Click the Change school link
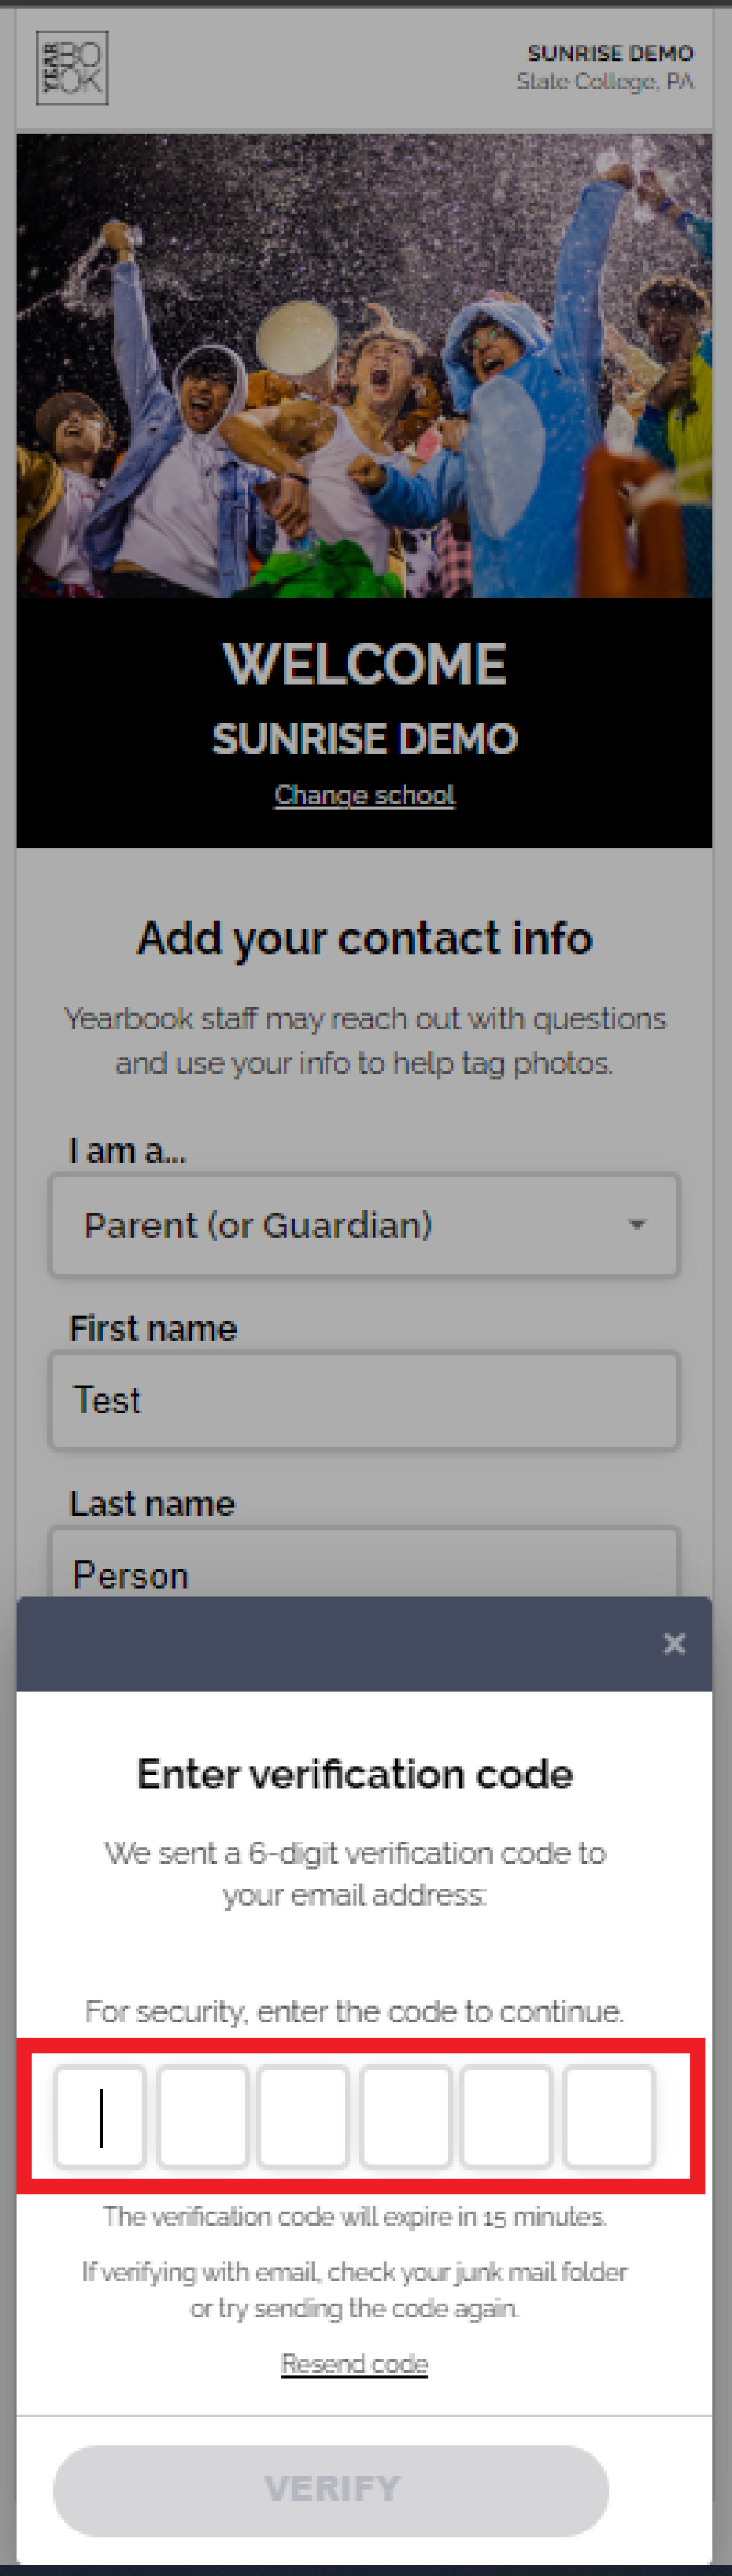The height and width of the screenshot is (2576, 732). pyautogui.click(x=364, y=795)
